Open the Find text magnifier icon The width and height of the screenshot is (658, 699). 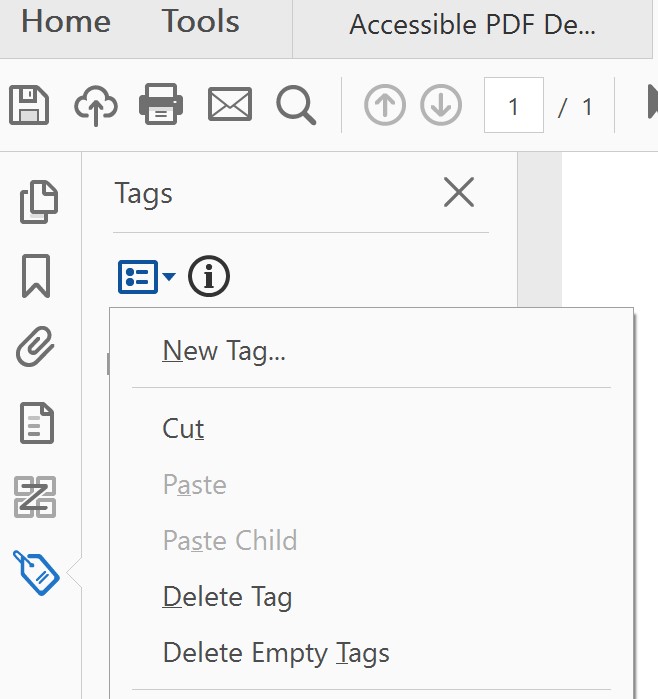pos(296,105)
